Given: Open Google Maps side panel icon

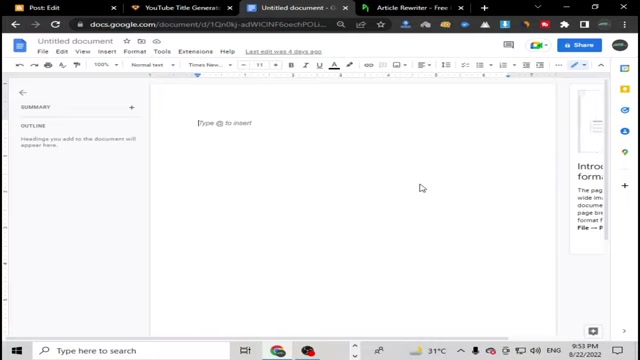Looking at the screenshot, I should click(624, 152).
